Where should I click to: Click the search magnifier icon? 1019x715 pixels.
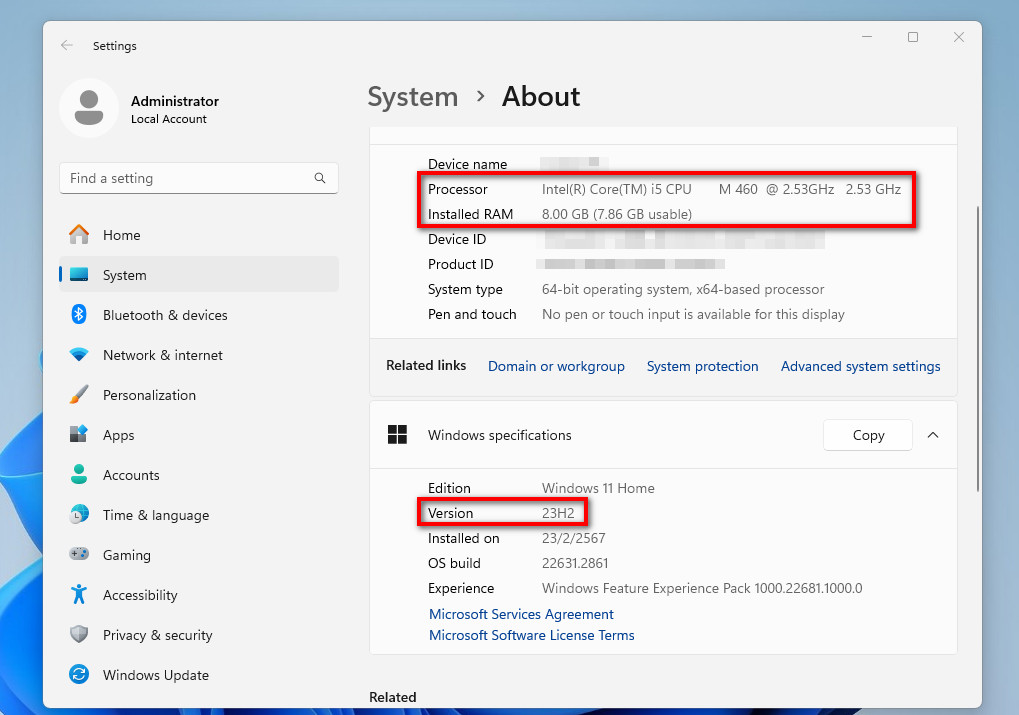(320, 178)
